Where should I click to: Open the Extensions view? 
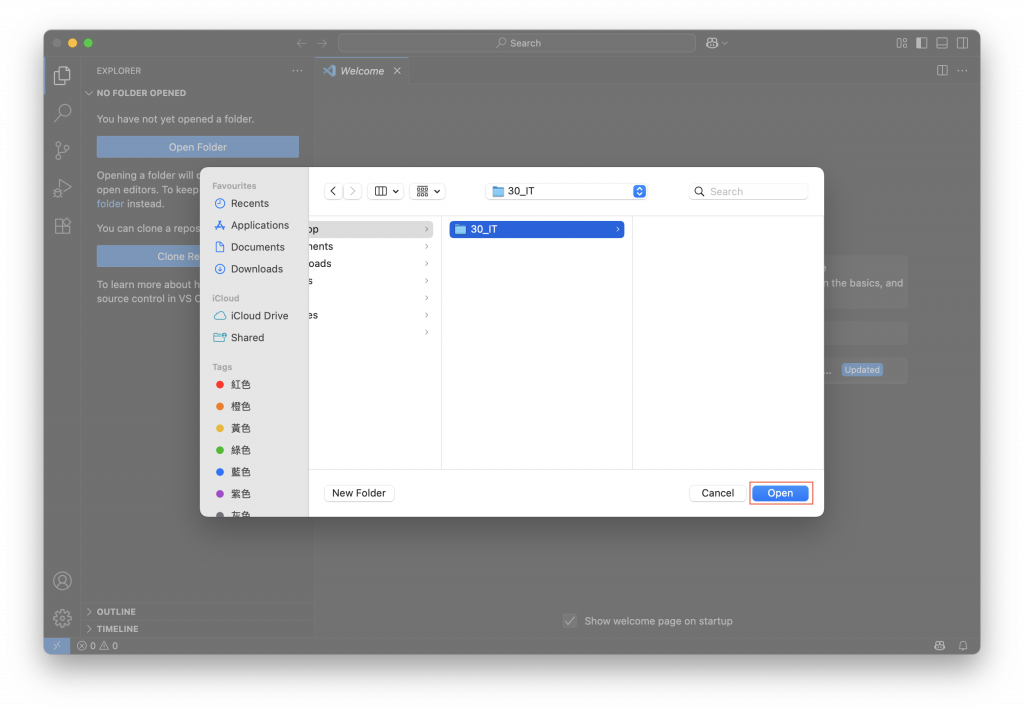tap(62, 226)
